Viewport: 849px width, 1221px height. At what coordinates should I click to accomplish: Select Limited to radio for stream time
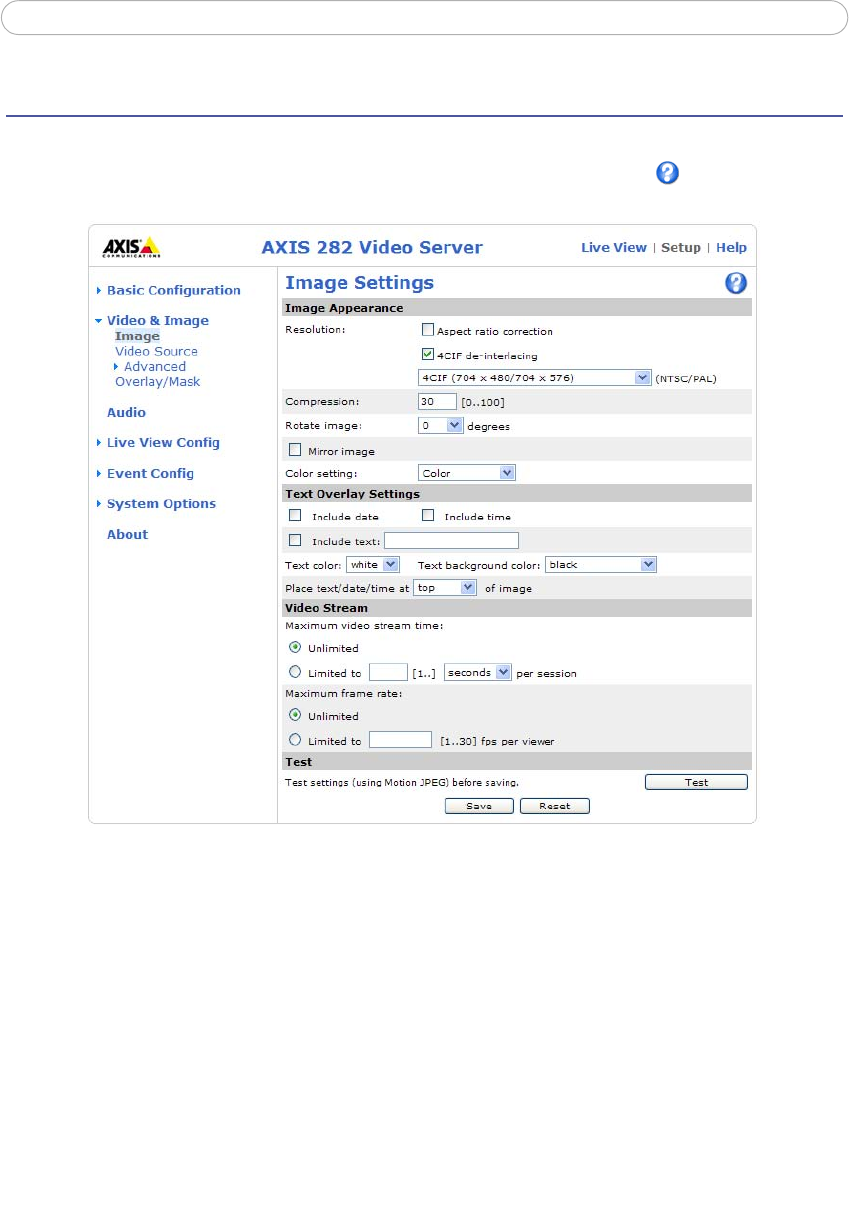click(295, 672)
